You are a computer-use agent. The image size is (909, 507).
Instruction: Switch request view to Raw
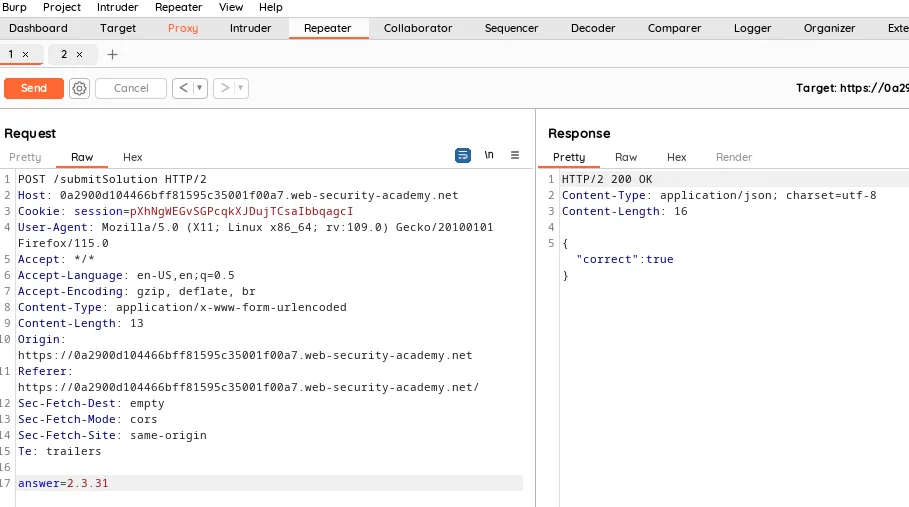(x=82, y=158)
